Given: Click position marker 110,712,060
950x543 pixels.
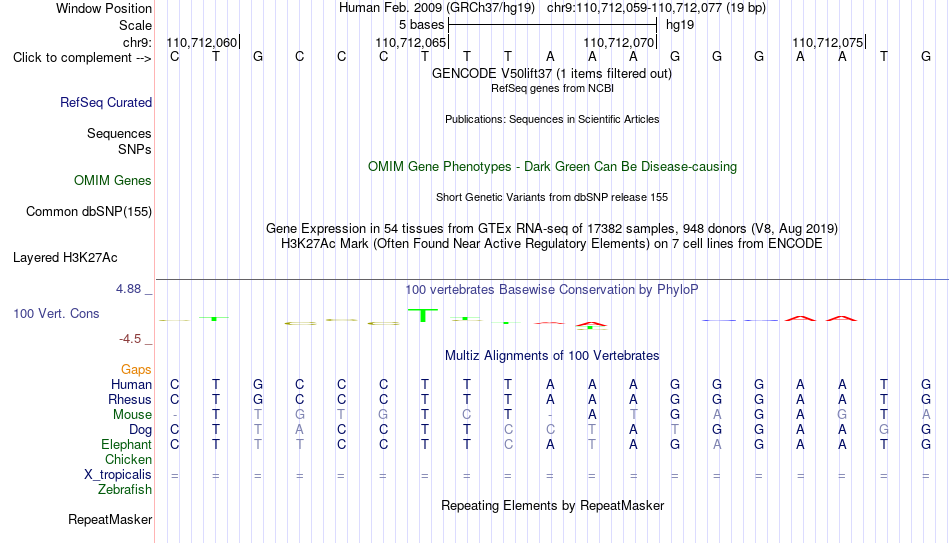Looking at the screenshot, I should pos(202,42).
